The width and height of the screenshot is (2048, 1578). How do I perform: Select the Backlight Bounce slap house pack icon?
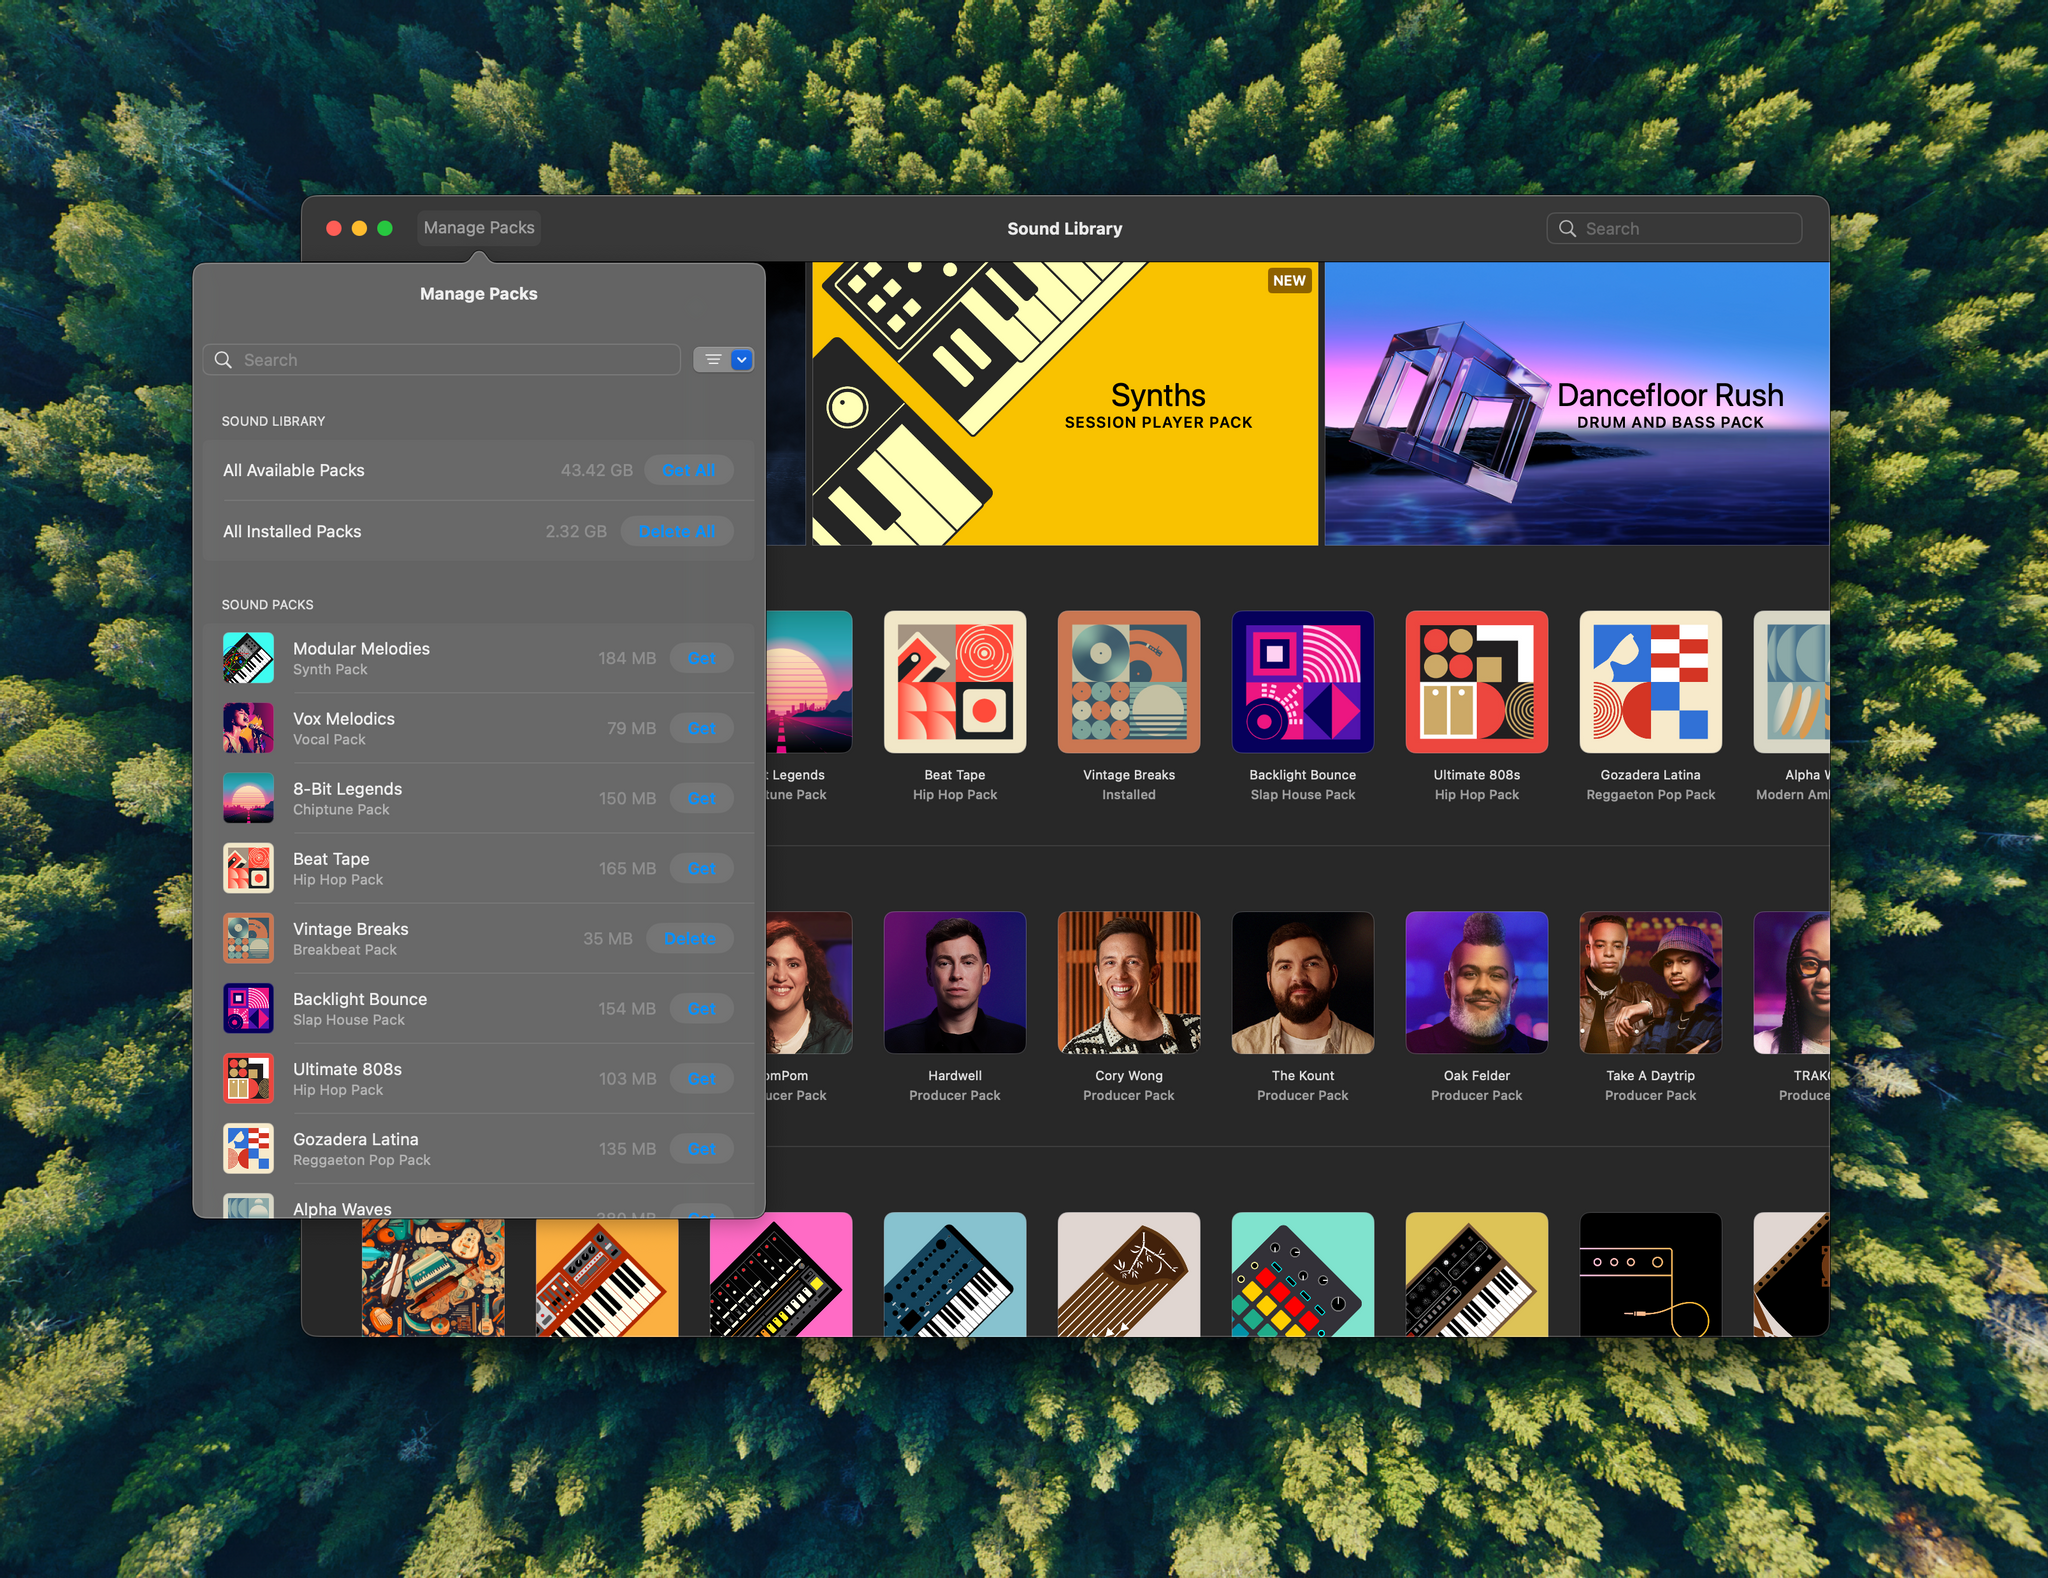coord(248,1007)
